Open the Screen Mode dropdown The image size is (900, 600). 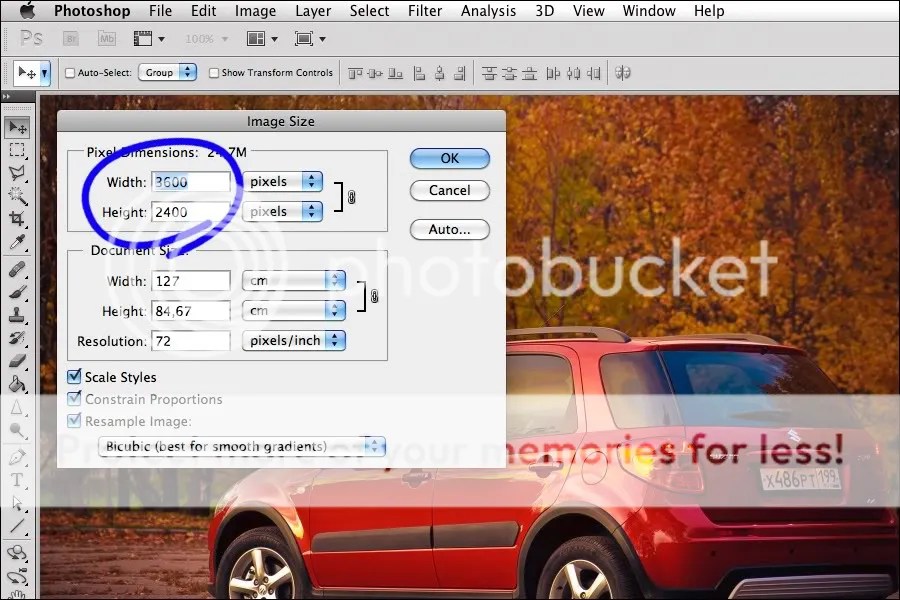point(310,39)
